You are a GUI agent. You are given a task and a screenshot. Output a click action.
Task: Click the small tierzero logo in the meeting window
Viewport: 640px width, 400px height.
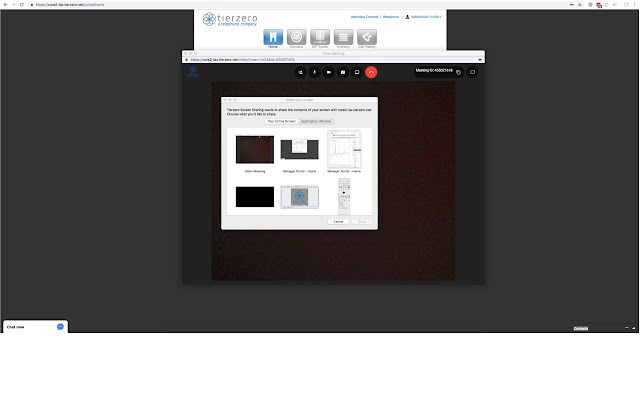coord(193,71)
